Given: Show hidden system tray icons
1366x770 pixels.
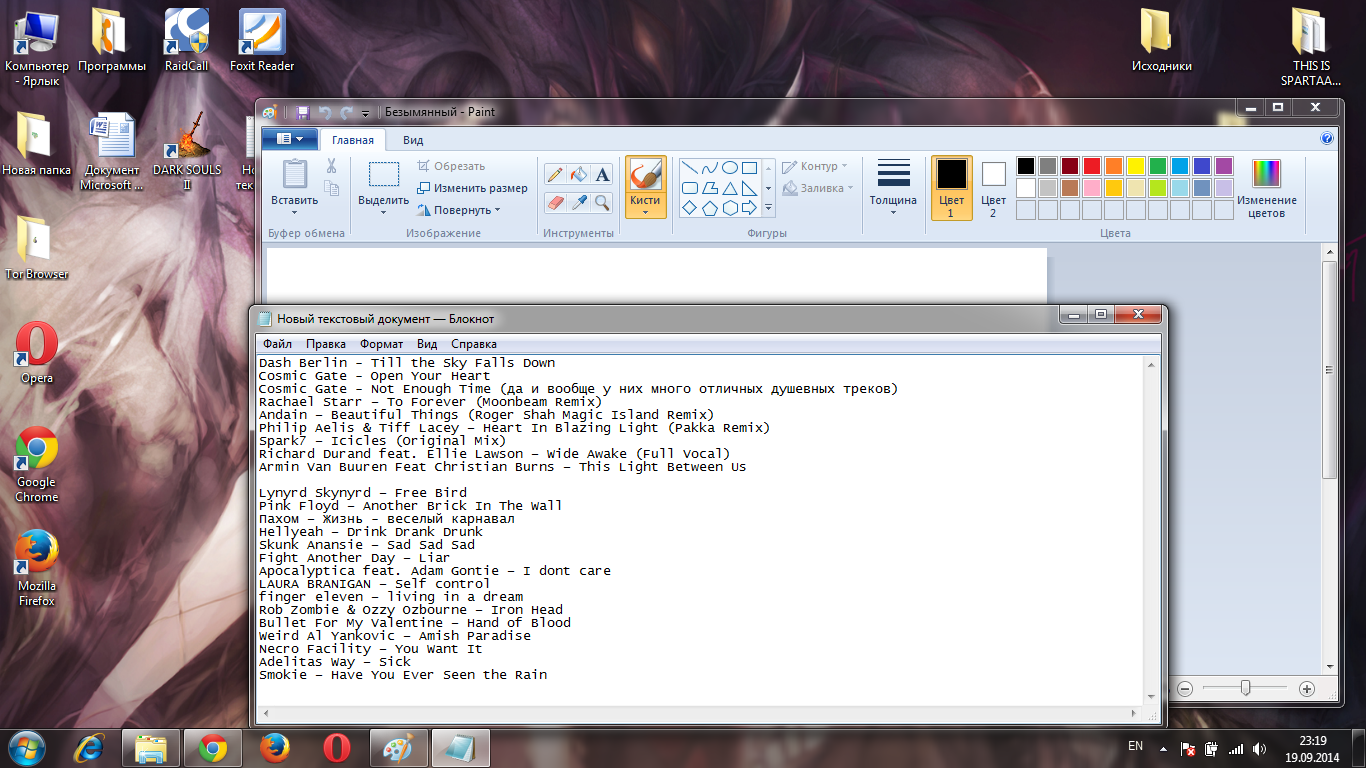Looking at the screenshot, I should (1162, 748).
